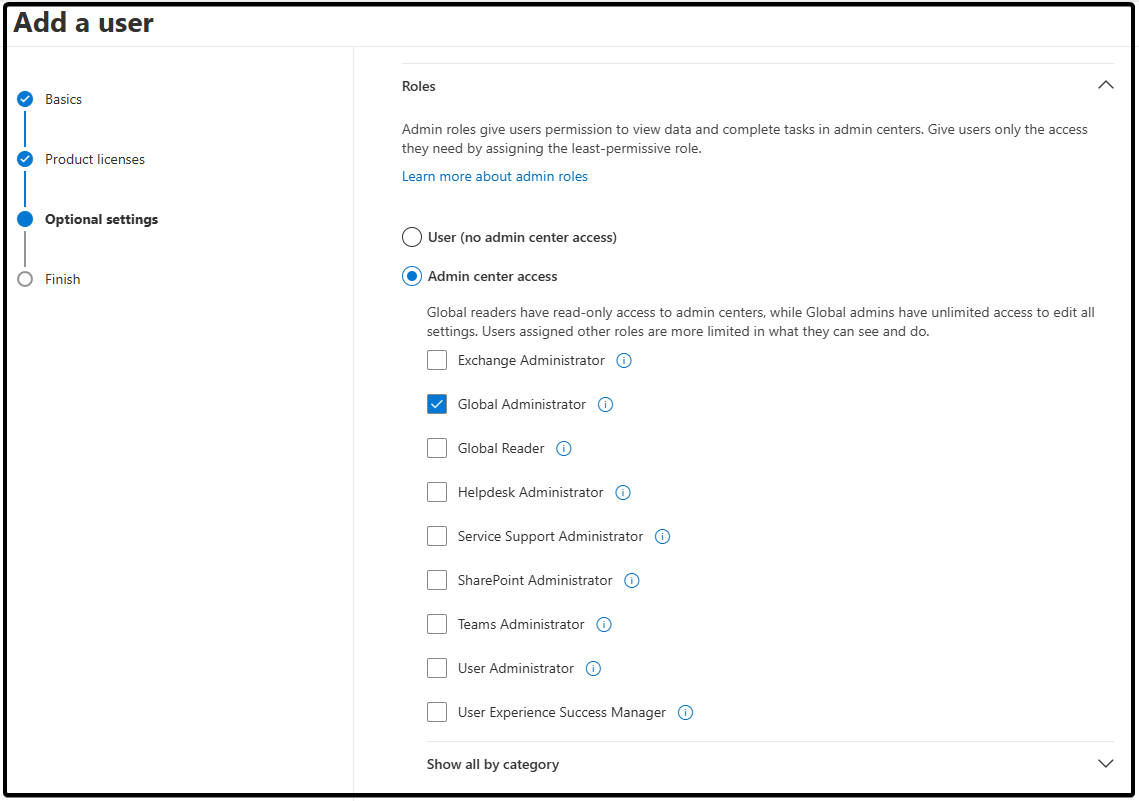Check the Exchange Administrator checkbox
Screen dimensions: 1139x801
tap(437, 360)
